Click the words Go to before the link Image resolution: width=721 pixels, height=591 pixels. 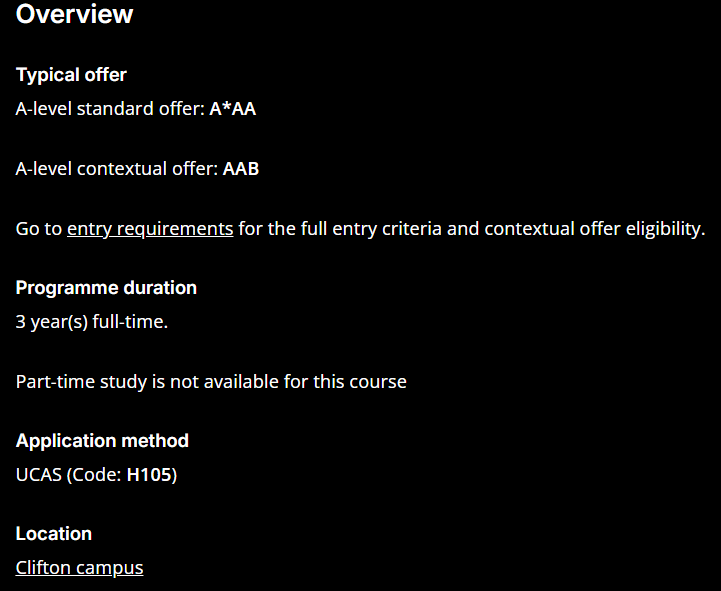[x=39, y=229]
